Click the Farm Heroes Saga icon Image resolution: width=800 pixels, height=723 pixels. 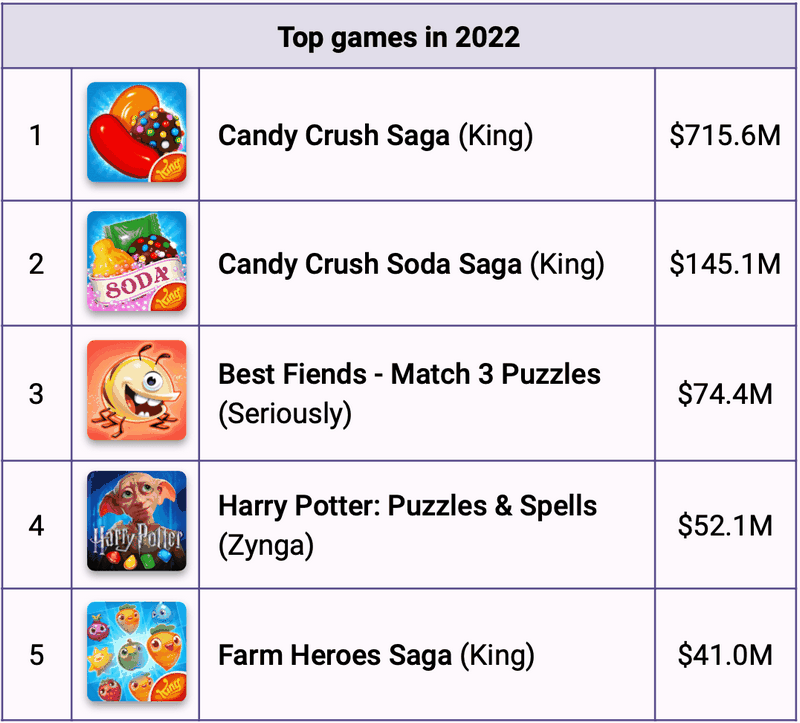(x=136, y=654)
